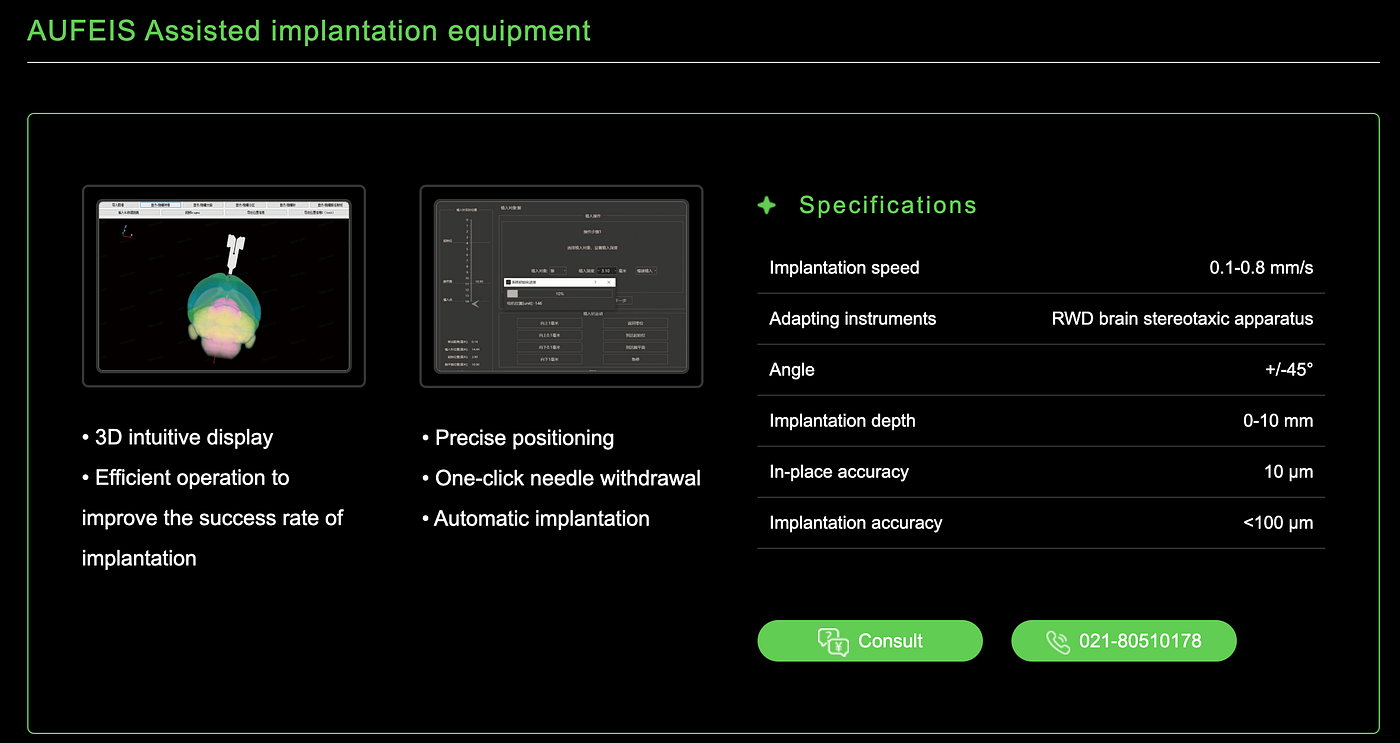This screenshot has width=1400, height=743.
Task: Click the Consult button
Action: pyautogui.click(x=870, y=641)
